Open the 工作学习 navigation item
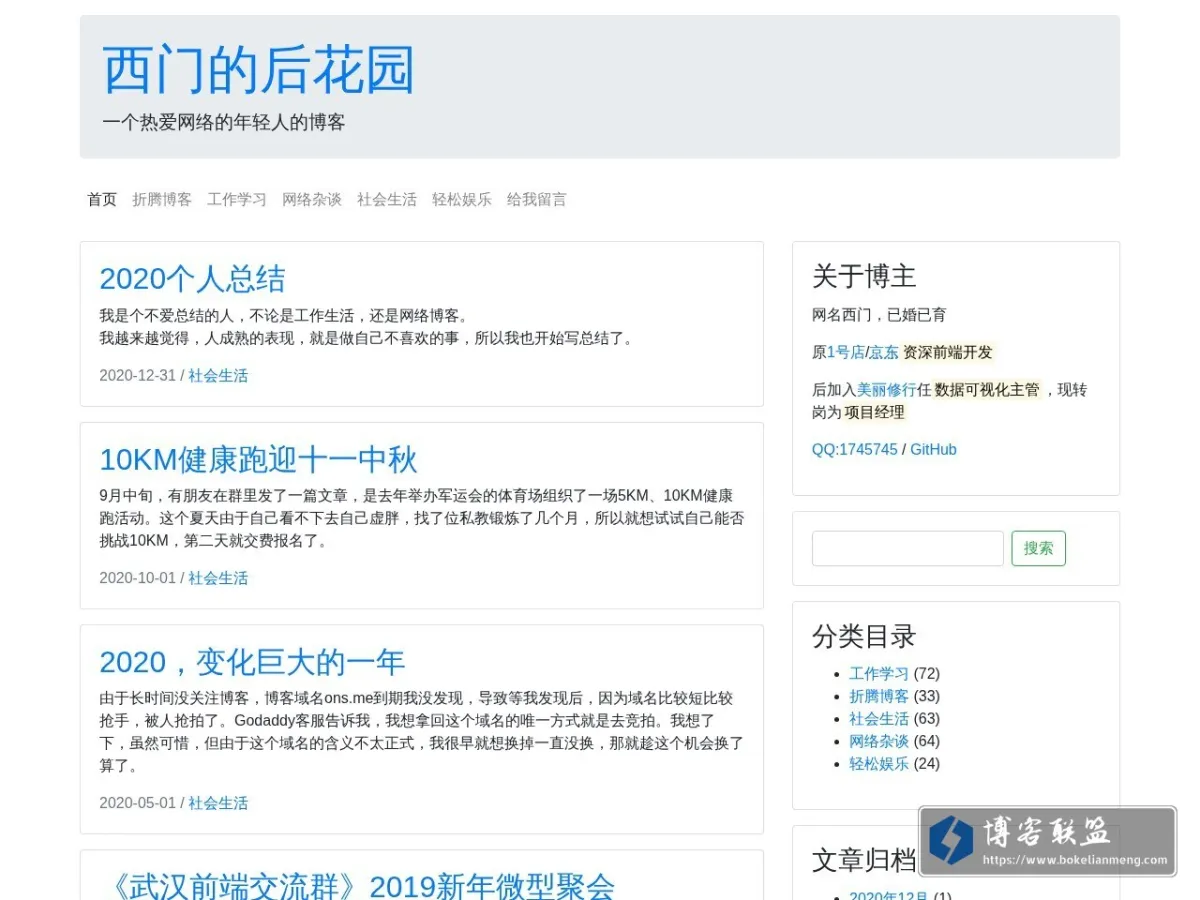The image size is (1200, 900). 237,199
